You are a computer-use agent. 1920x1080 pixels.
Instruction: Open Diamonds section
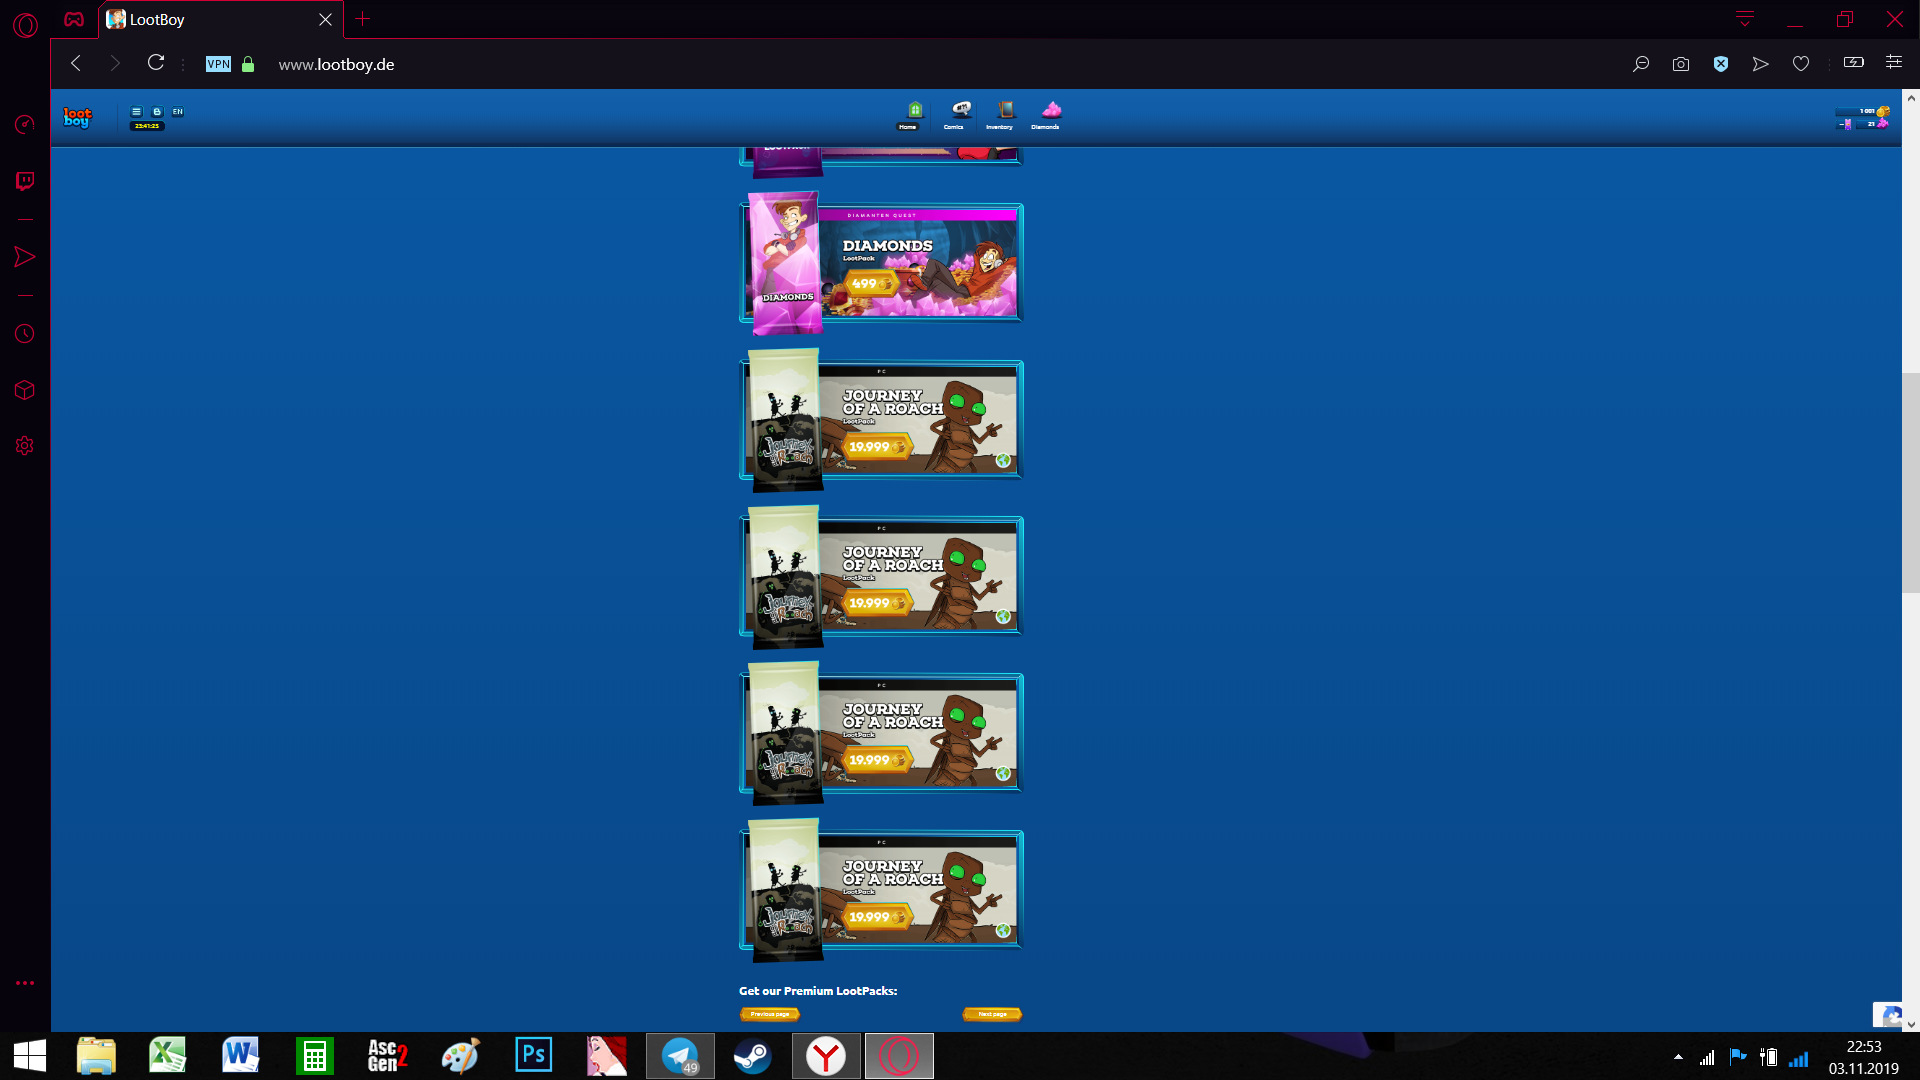click(x=1047, y=116)
